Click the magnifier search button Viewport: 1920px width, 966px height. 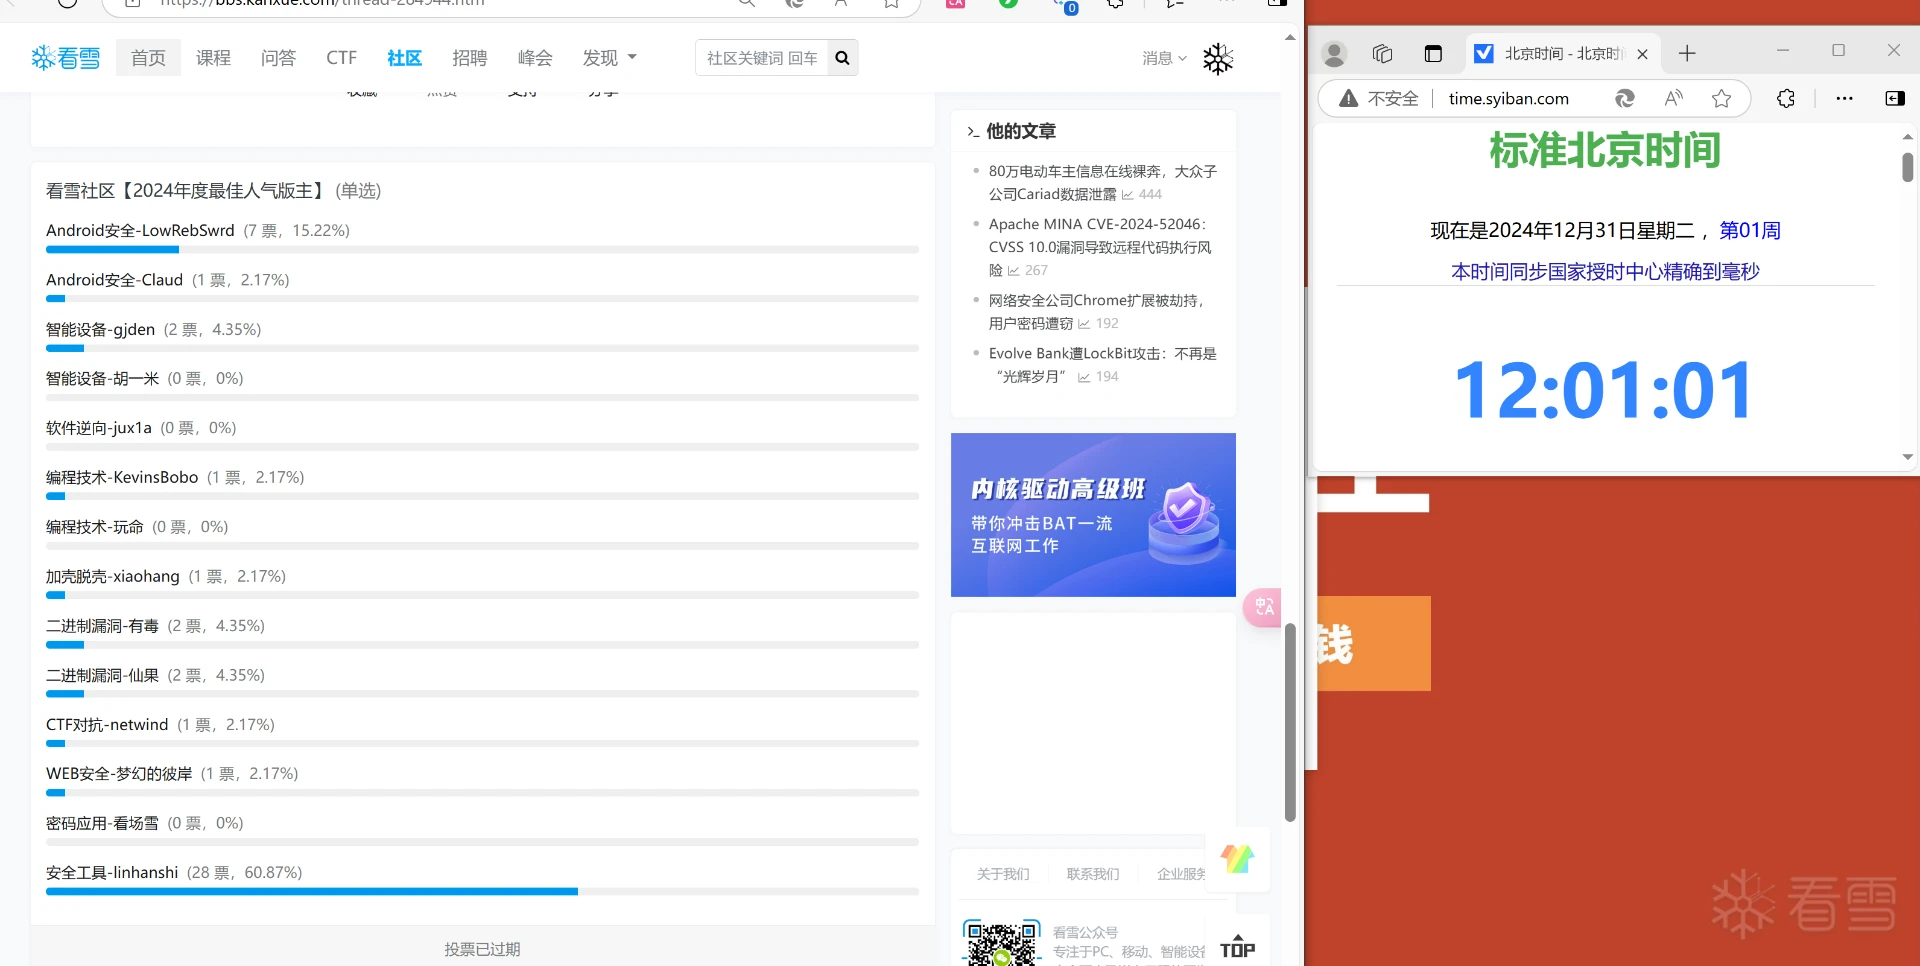coord(842,58)
